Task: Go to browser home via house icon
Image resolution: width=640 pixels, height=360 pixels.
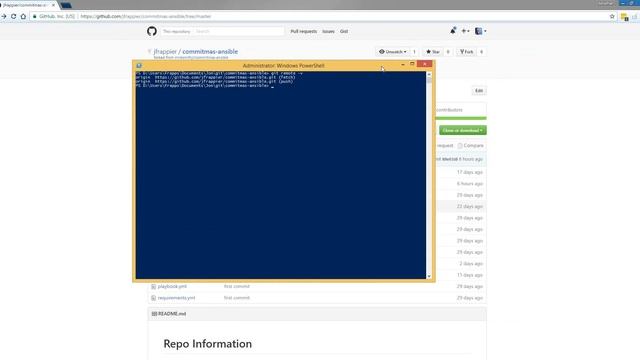Action: click(x=23, y=16)
